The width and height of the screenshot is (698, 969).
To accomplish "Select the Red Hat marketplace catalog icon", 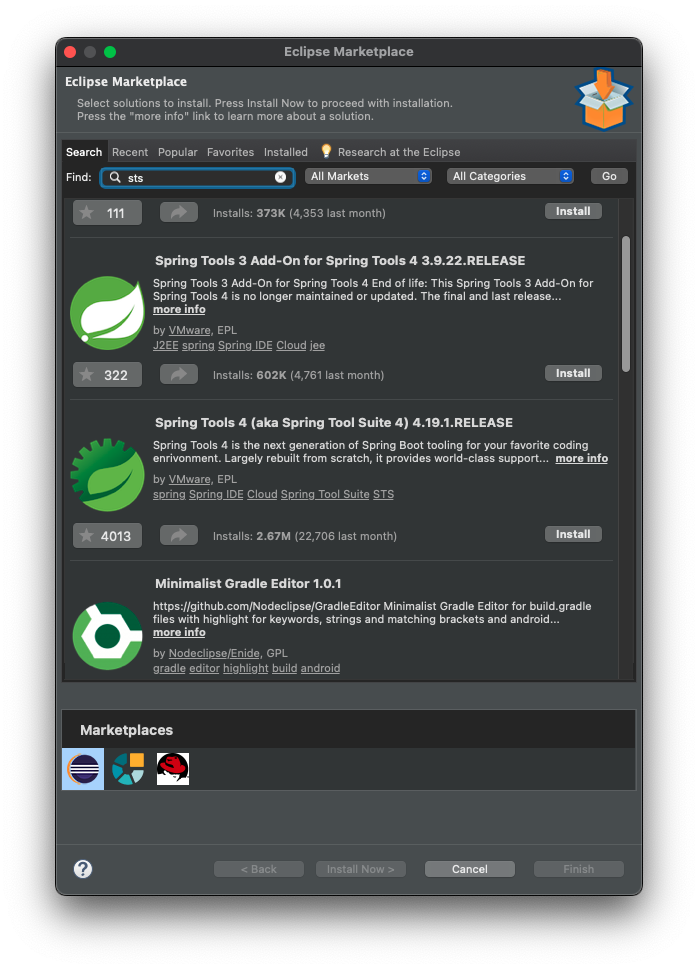I will 172,769.
